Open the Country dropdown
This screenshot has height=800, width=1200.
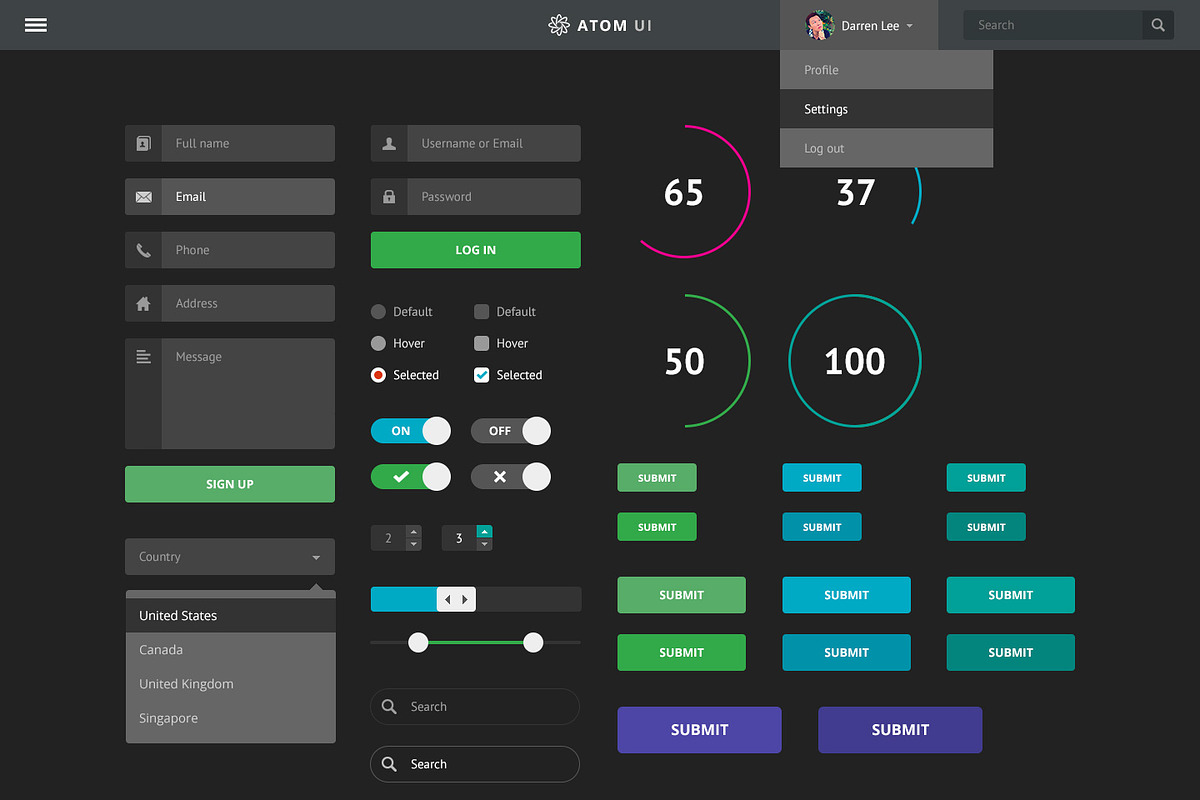230,557
